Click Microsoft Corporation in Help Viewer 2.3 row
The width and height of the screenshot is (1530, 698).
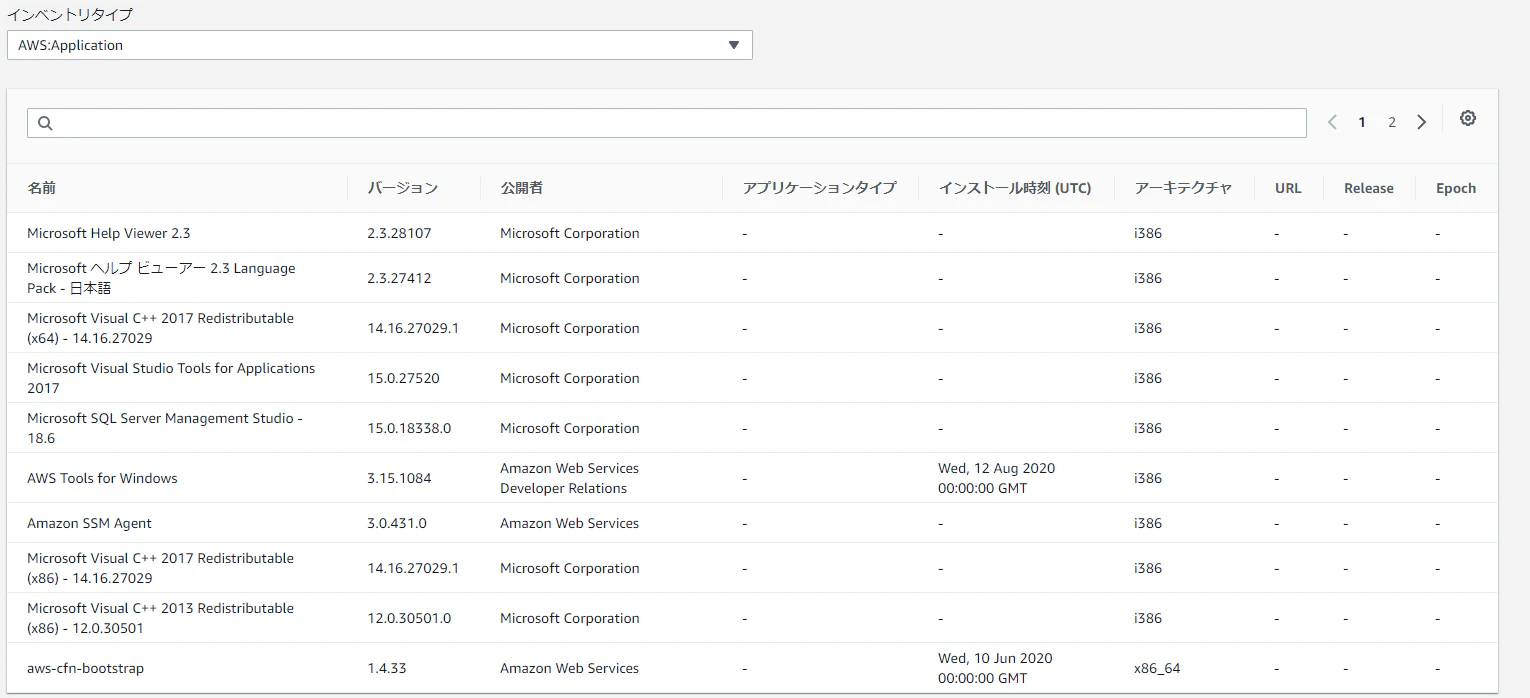pyautogui.click(x=570, y=233)
